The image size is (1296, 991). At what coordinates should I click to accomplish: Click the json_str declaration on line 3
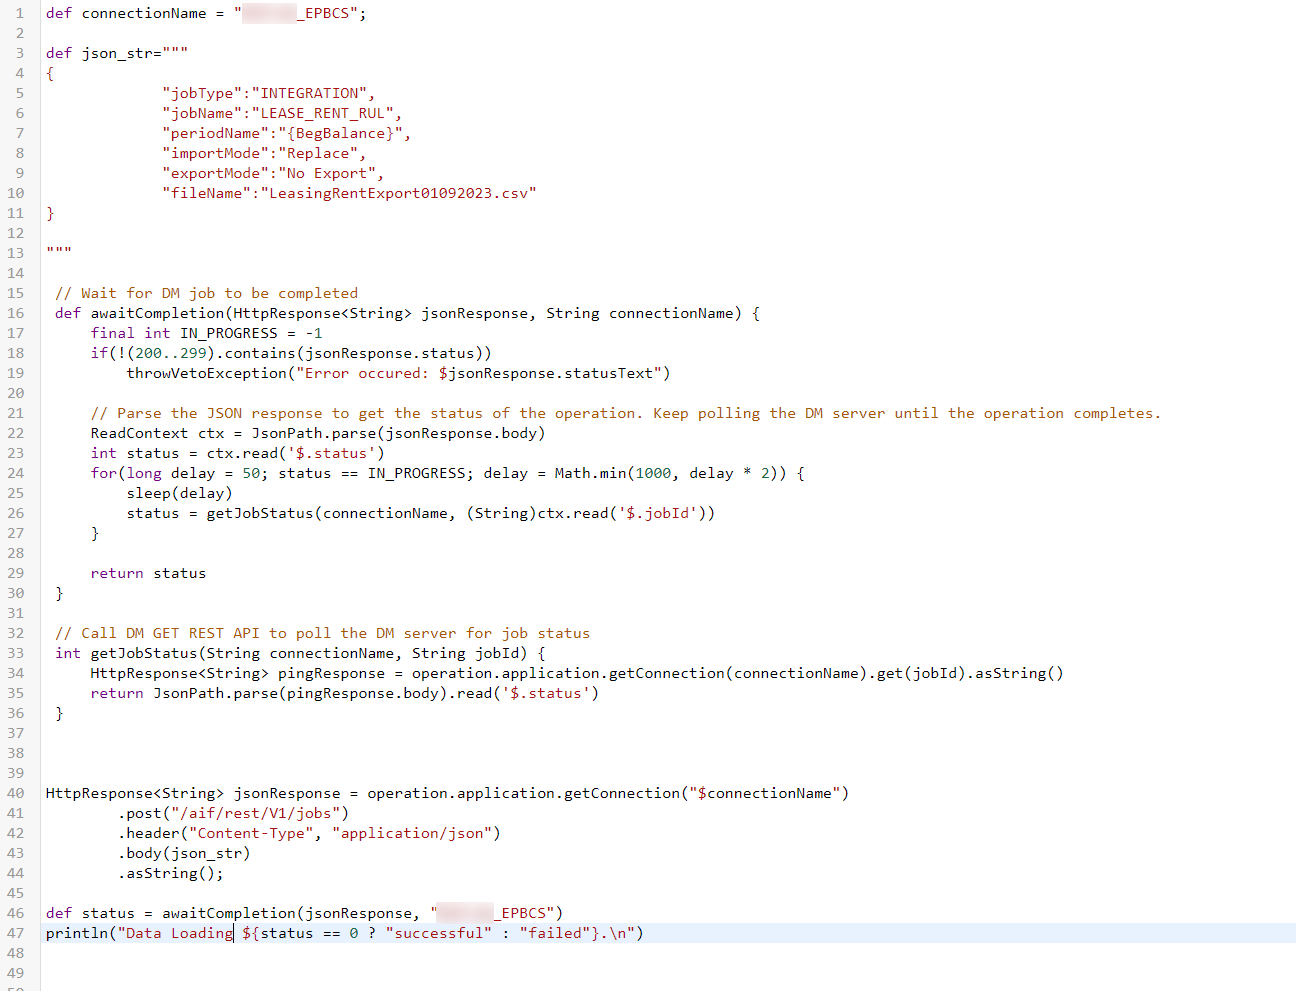click(117, 53)
